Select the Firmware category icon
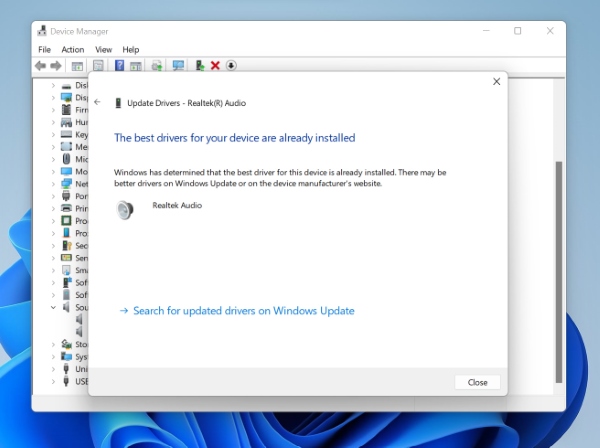This screenshot has width=600, height=448. click(66, 110)
